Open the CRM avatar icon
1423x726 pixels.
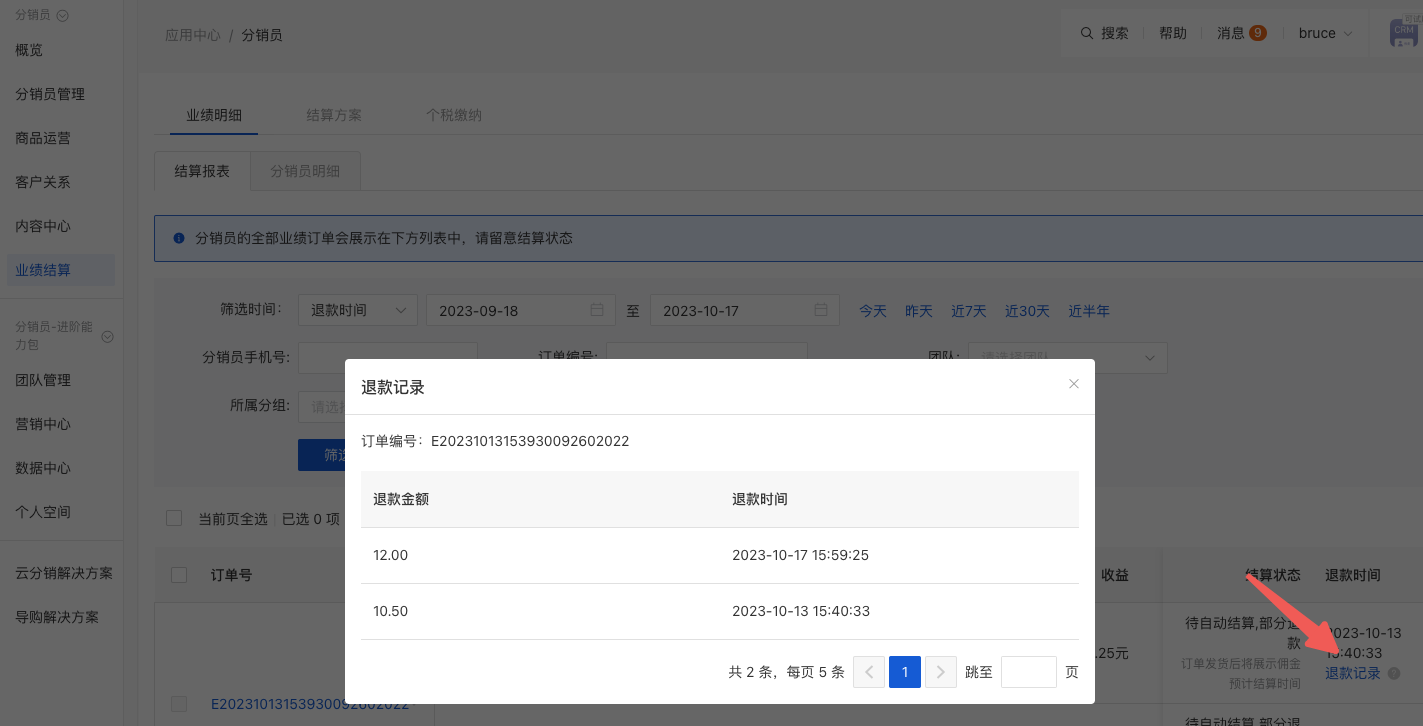tap(1404, 33)
